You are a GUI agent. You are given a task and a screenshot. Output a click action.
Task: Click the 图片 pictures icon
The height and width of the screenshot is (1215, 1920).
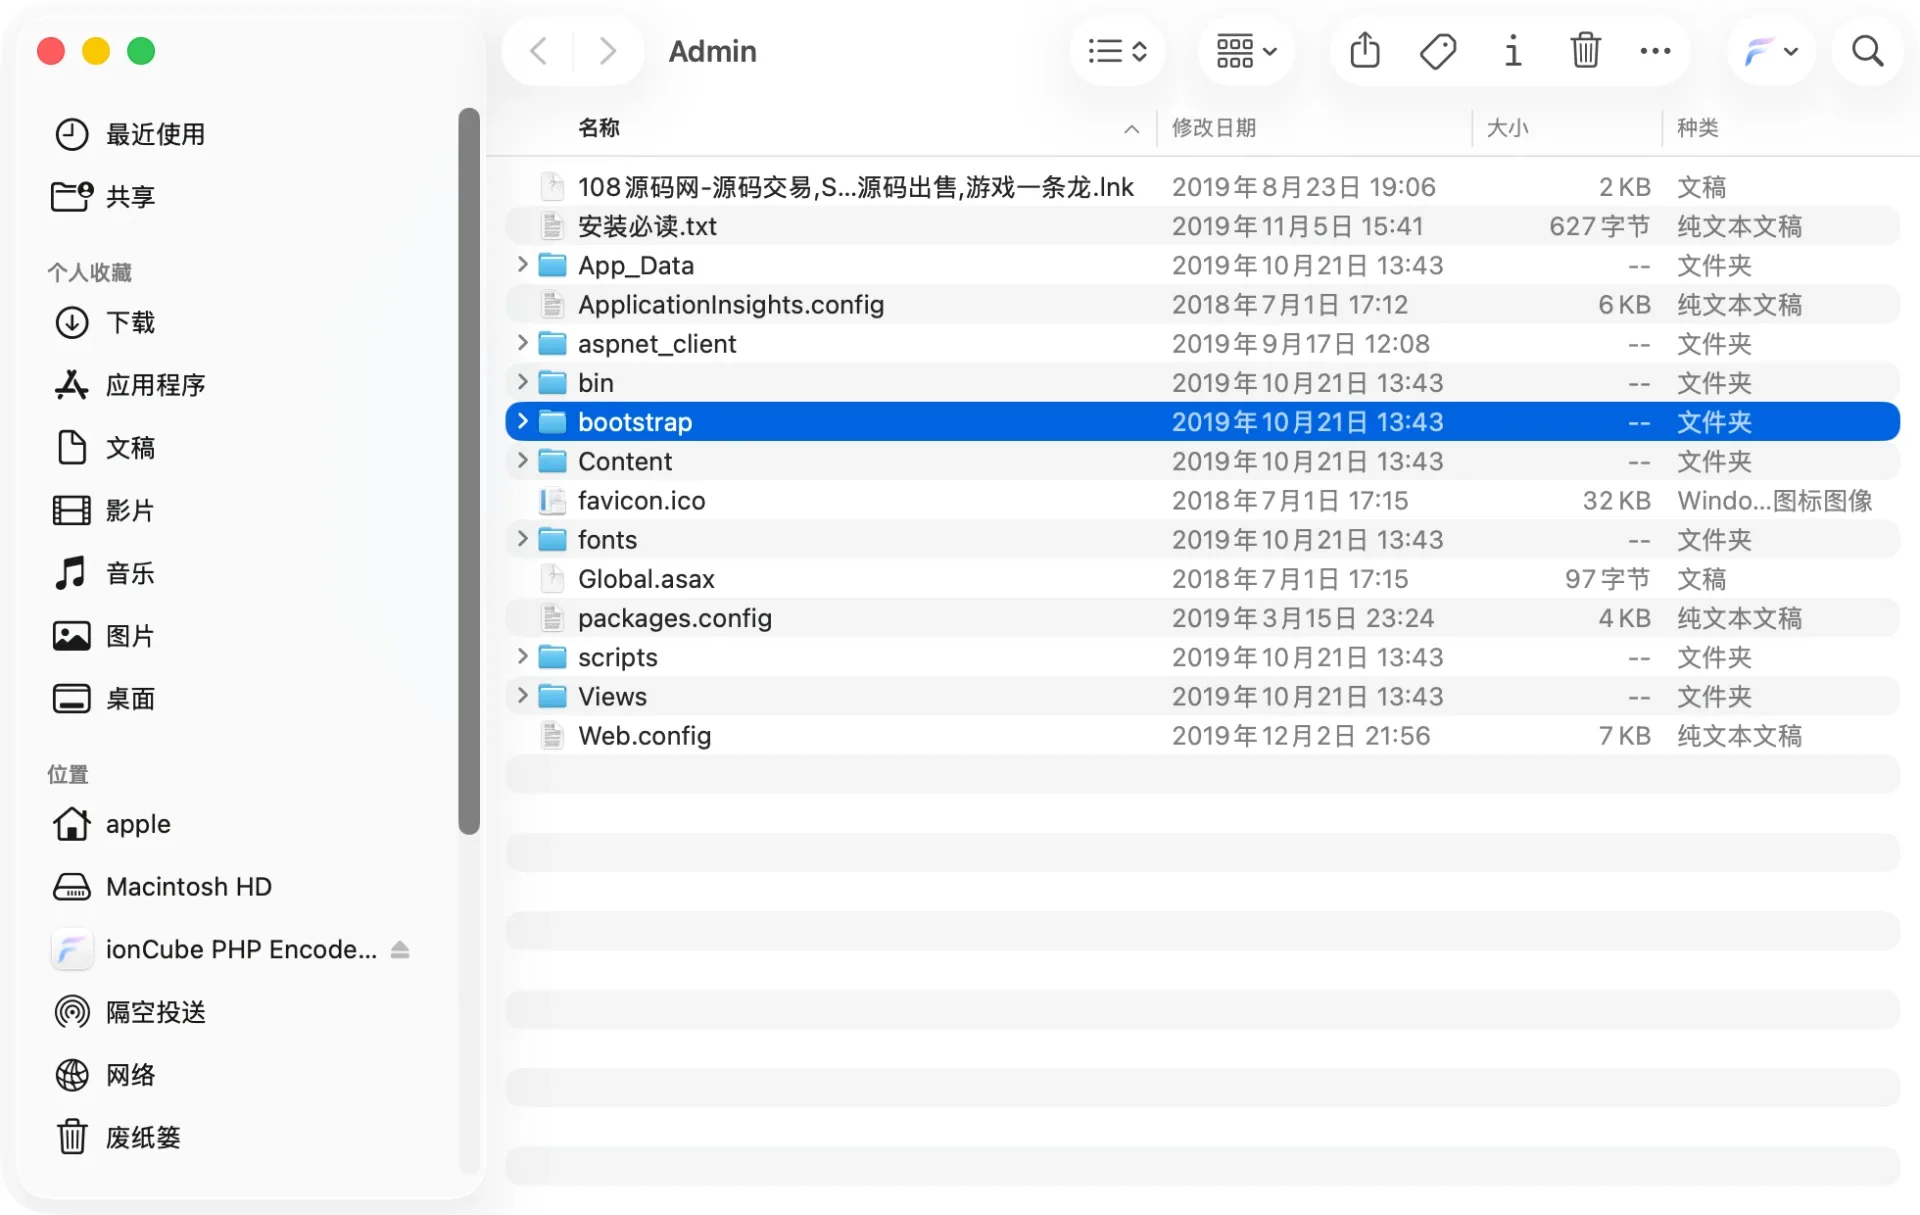[x=71, y=636]
